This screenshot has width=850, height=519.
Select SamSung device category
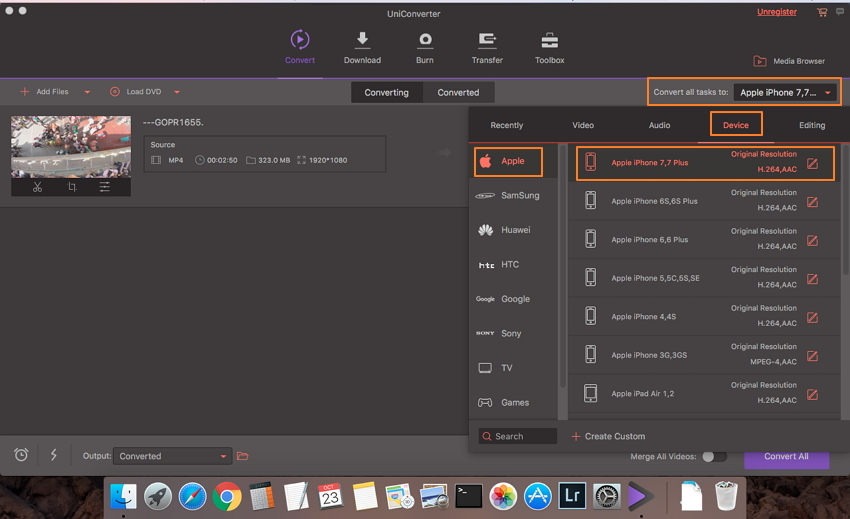click(x=513, y=196)
